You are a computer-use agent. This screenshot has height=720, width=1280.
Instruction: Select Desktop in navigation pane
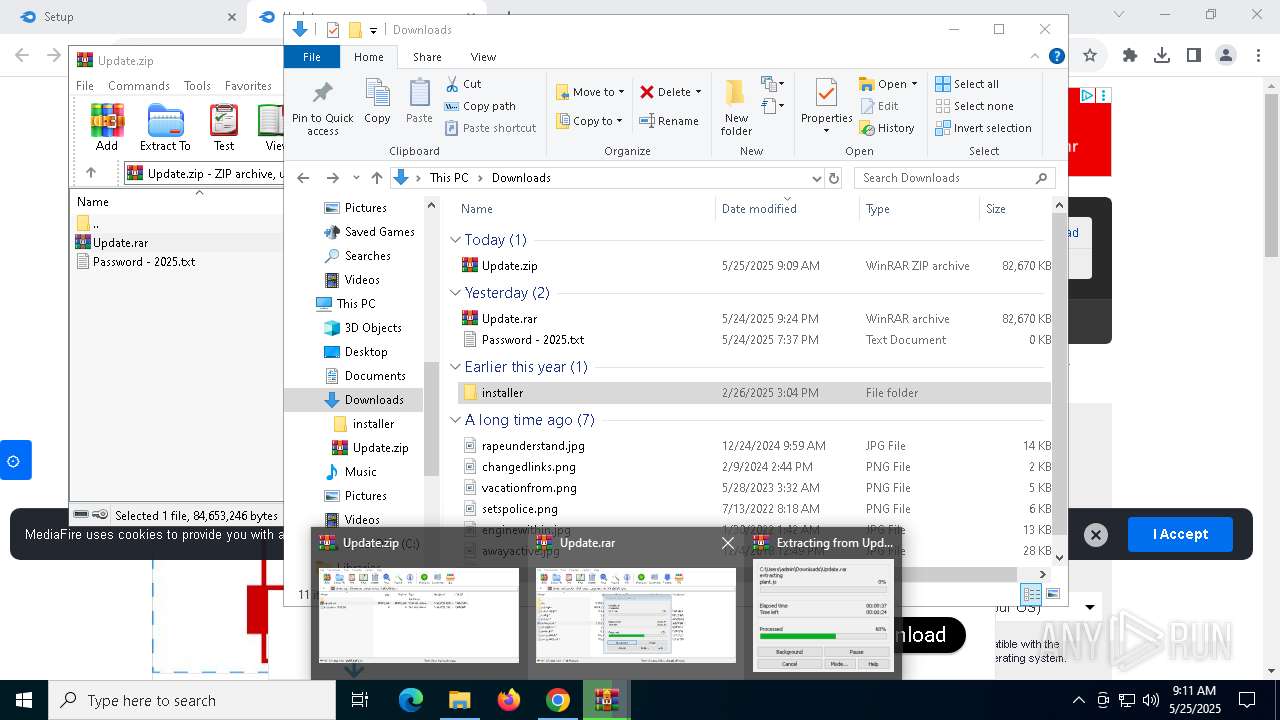[366, 352]
